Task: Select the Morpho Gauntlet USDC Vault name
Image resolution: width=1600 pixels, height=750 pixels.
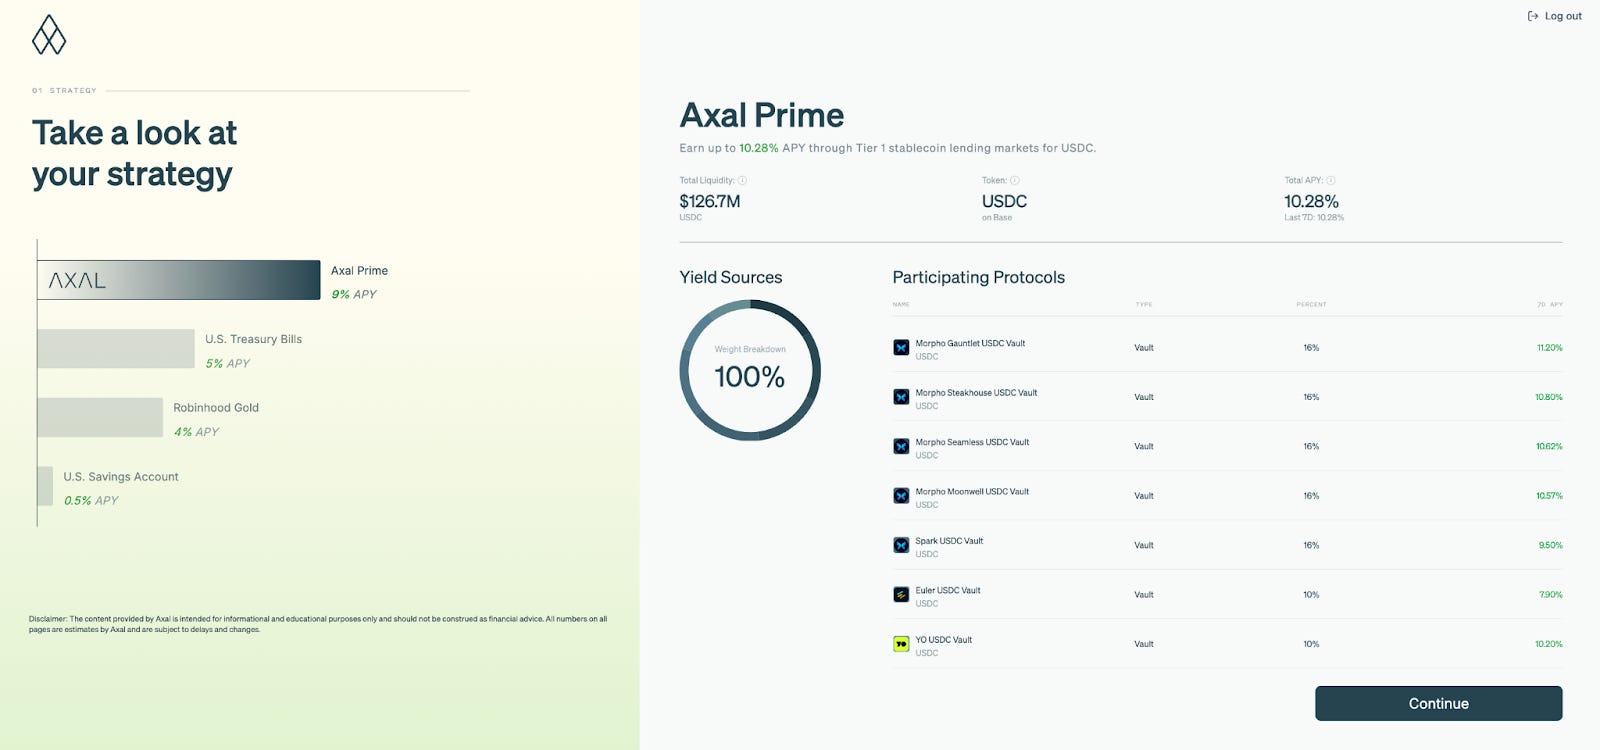Action: tap(970, 343)
